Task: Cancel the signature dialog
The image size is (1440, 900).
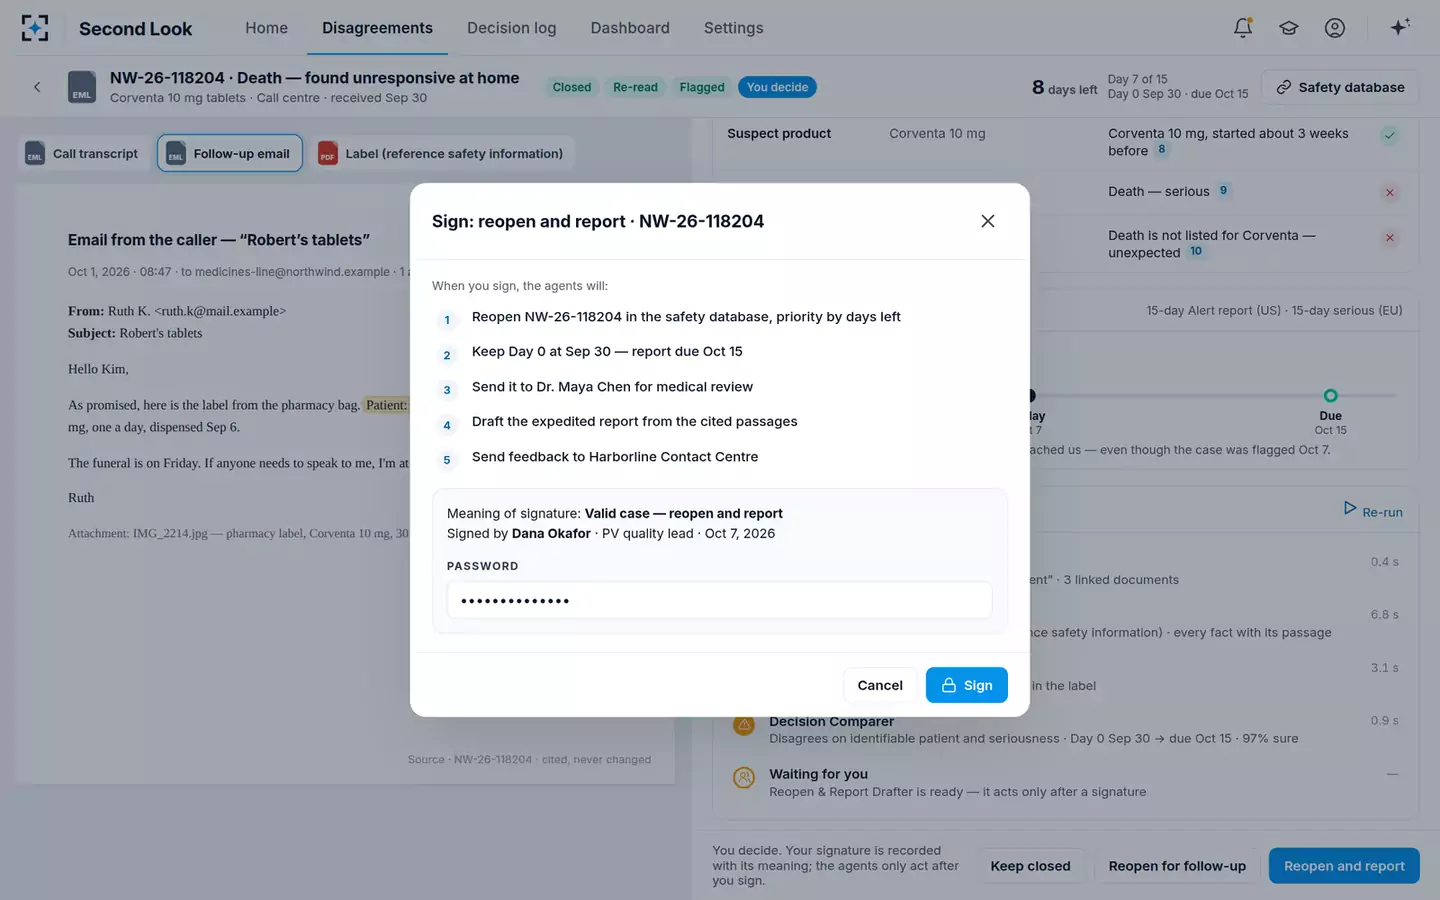Action: click(x=880, y=685)
